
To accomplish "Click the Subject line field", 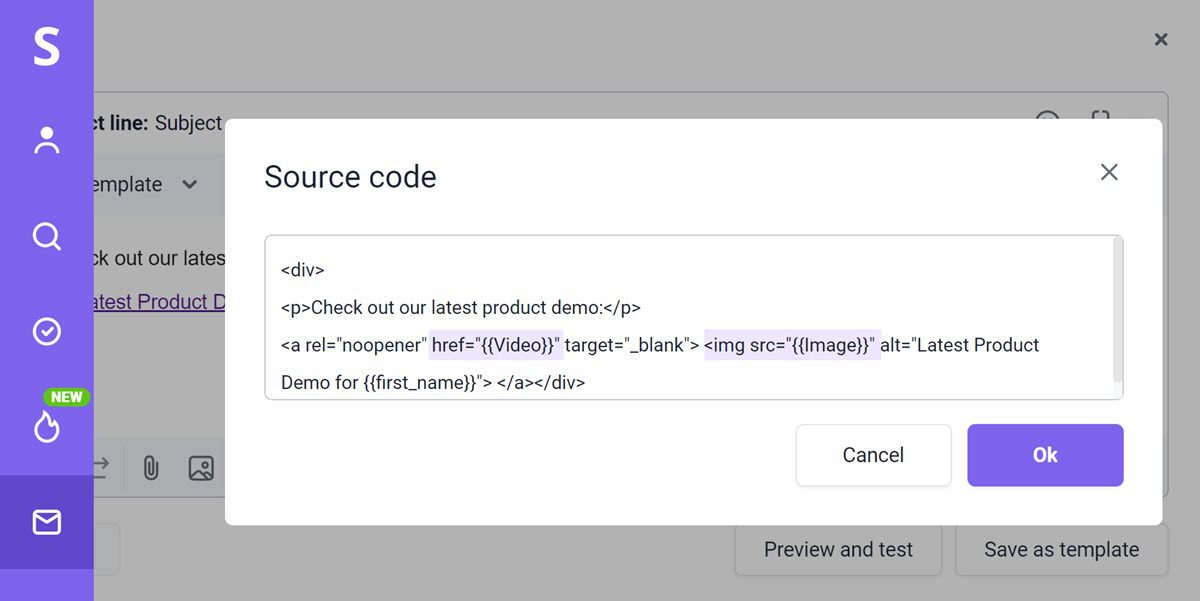I will tap(188, 123).
